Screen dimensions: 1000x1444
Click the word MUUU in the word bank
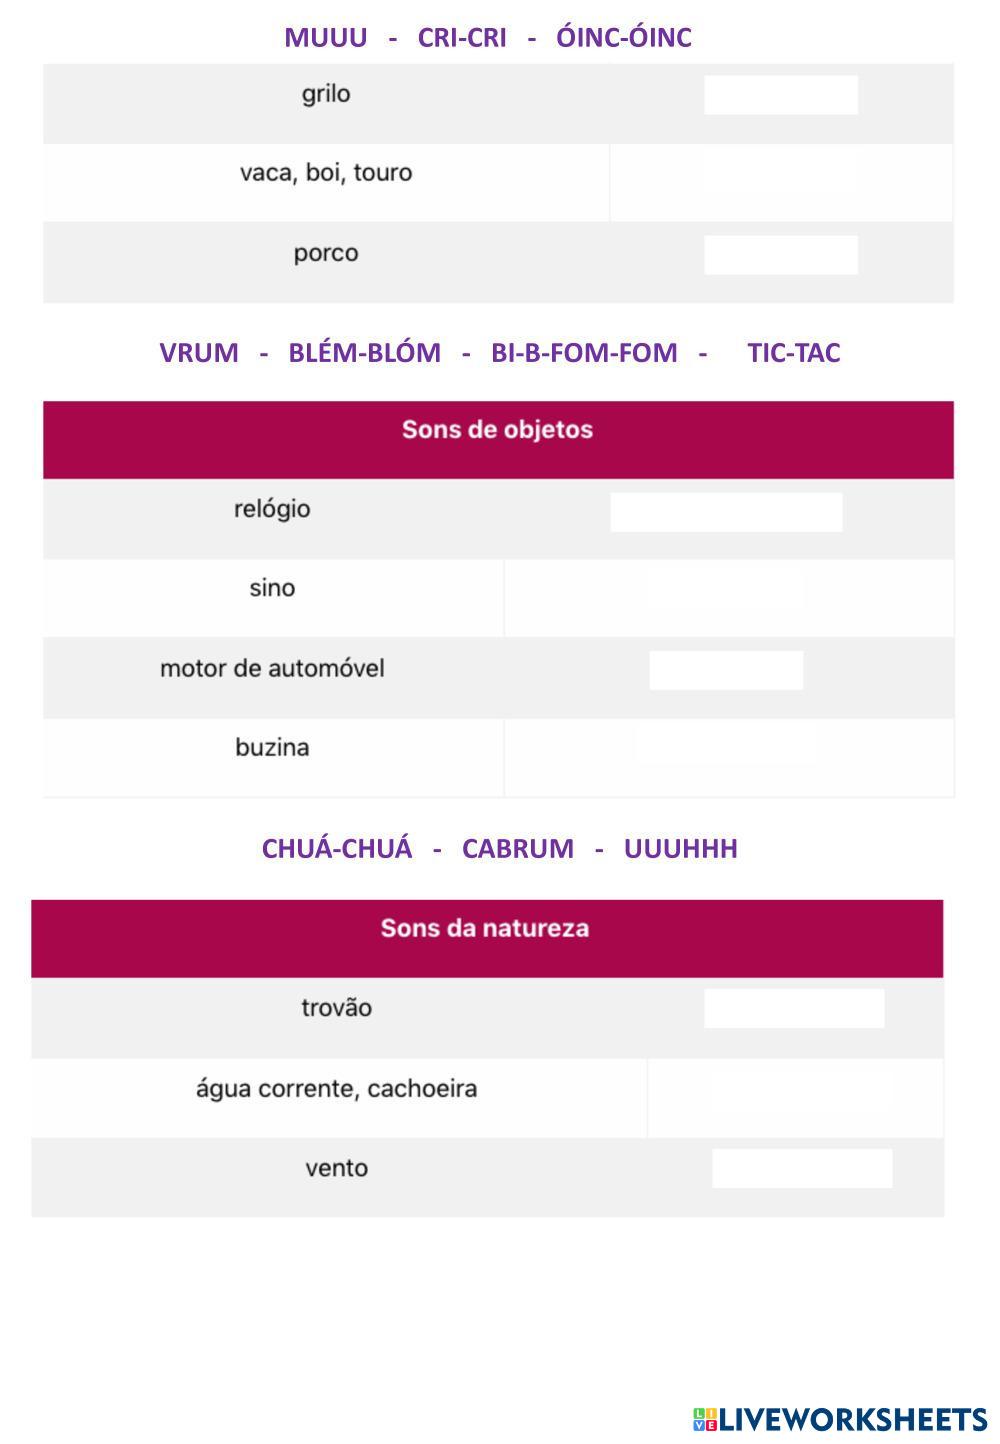click(x=326, y=38)
